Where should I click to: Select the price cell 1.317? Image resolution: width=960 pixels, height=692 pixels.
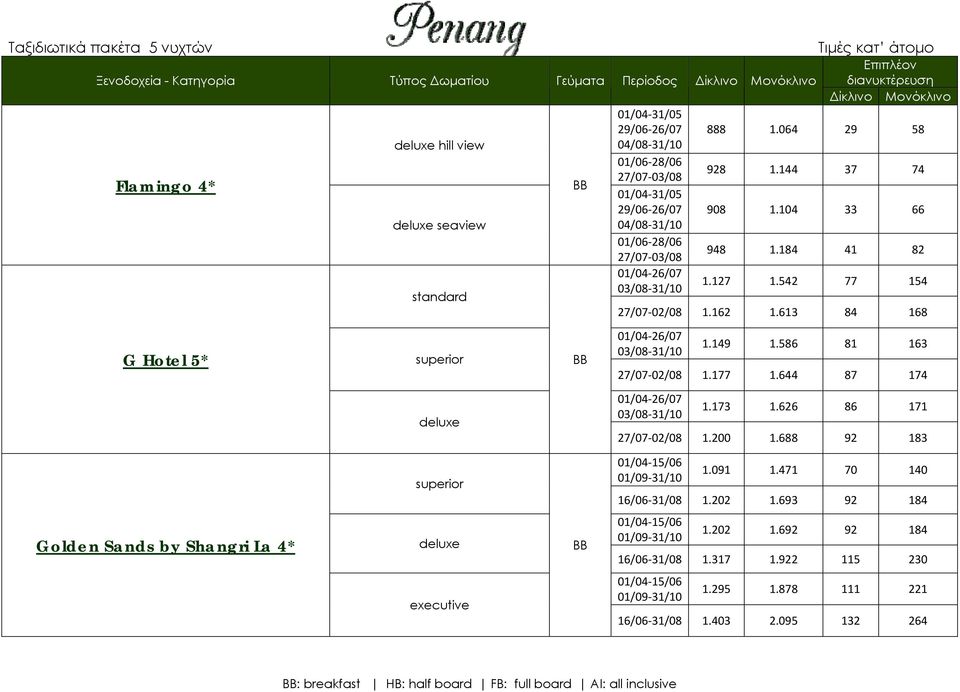[716, 559]
